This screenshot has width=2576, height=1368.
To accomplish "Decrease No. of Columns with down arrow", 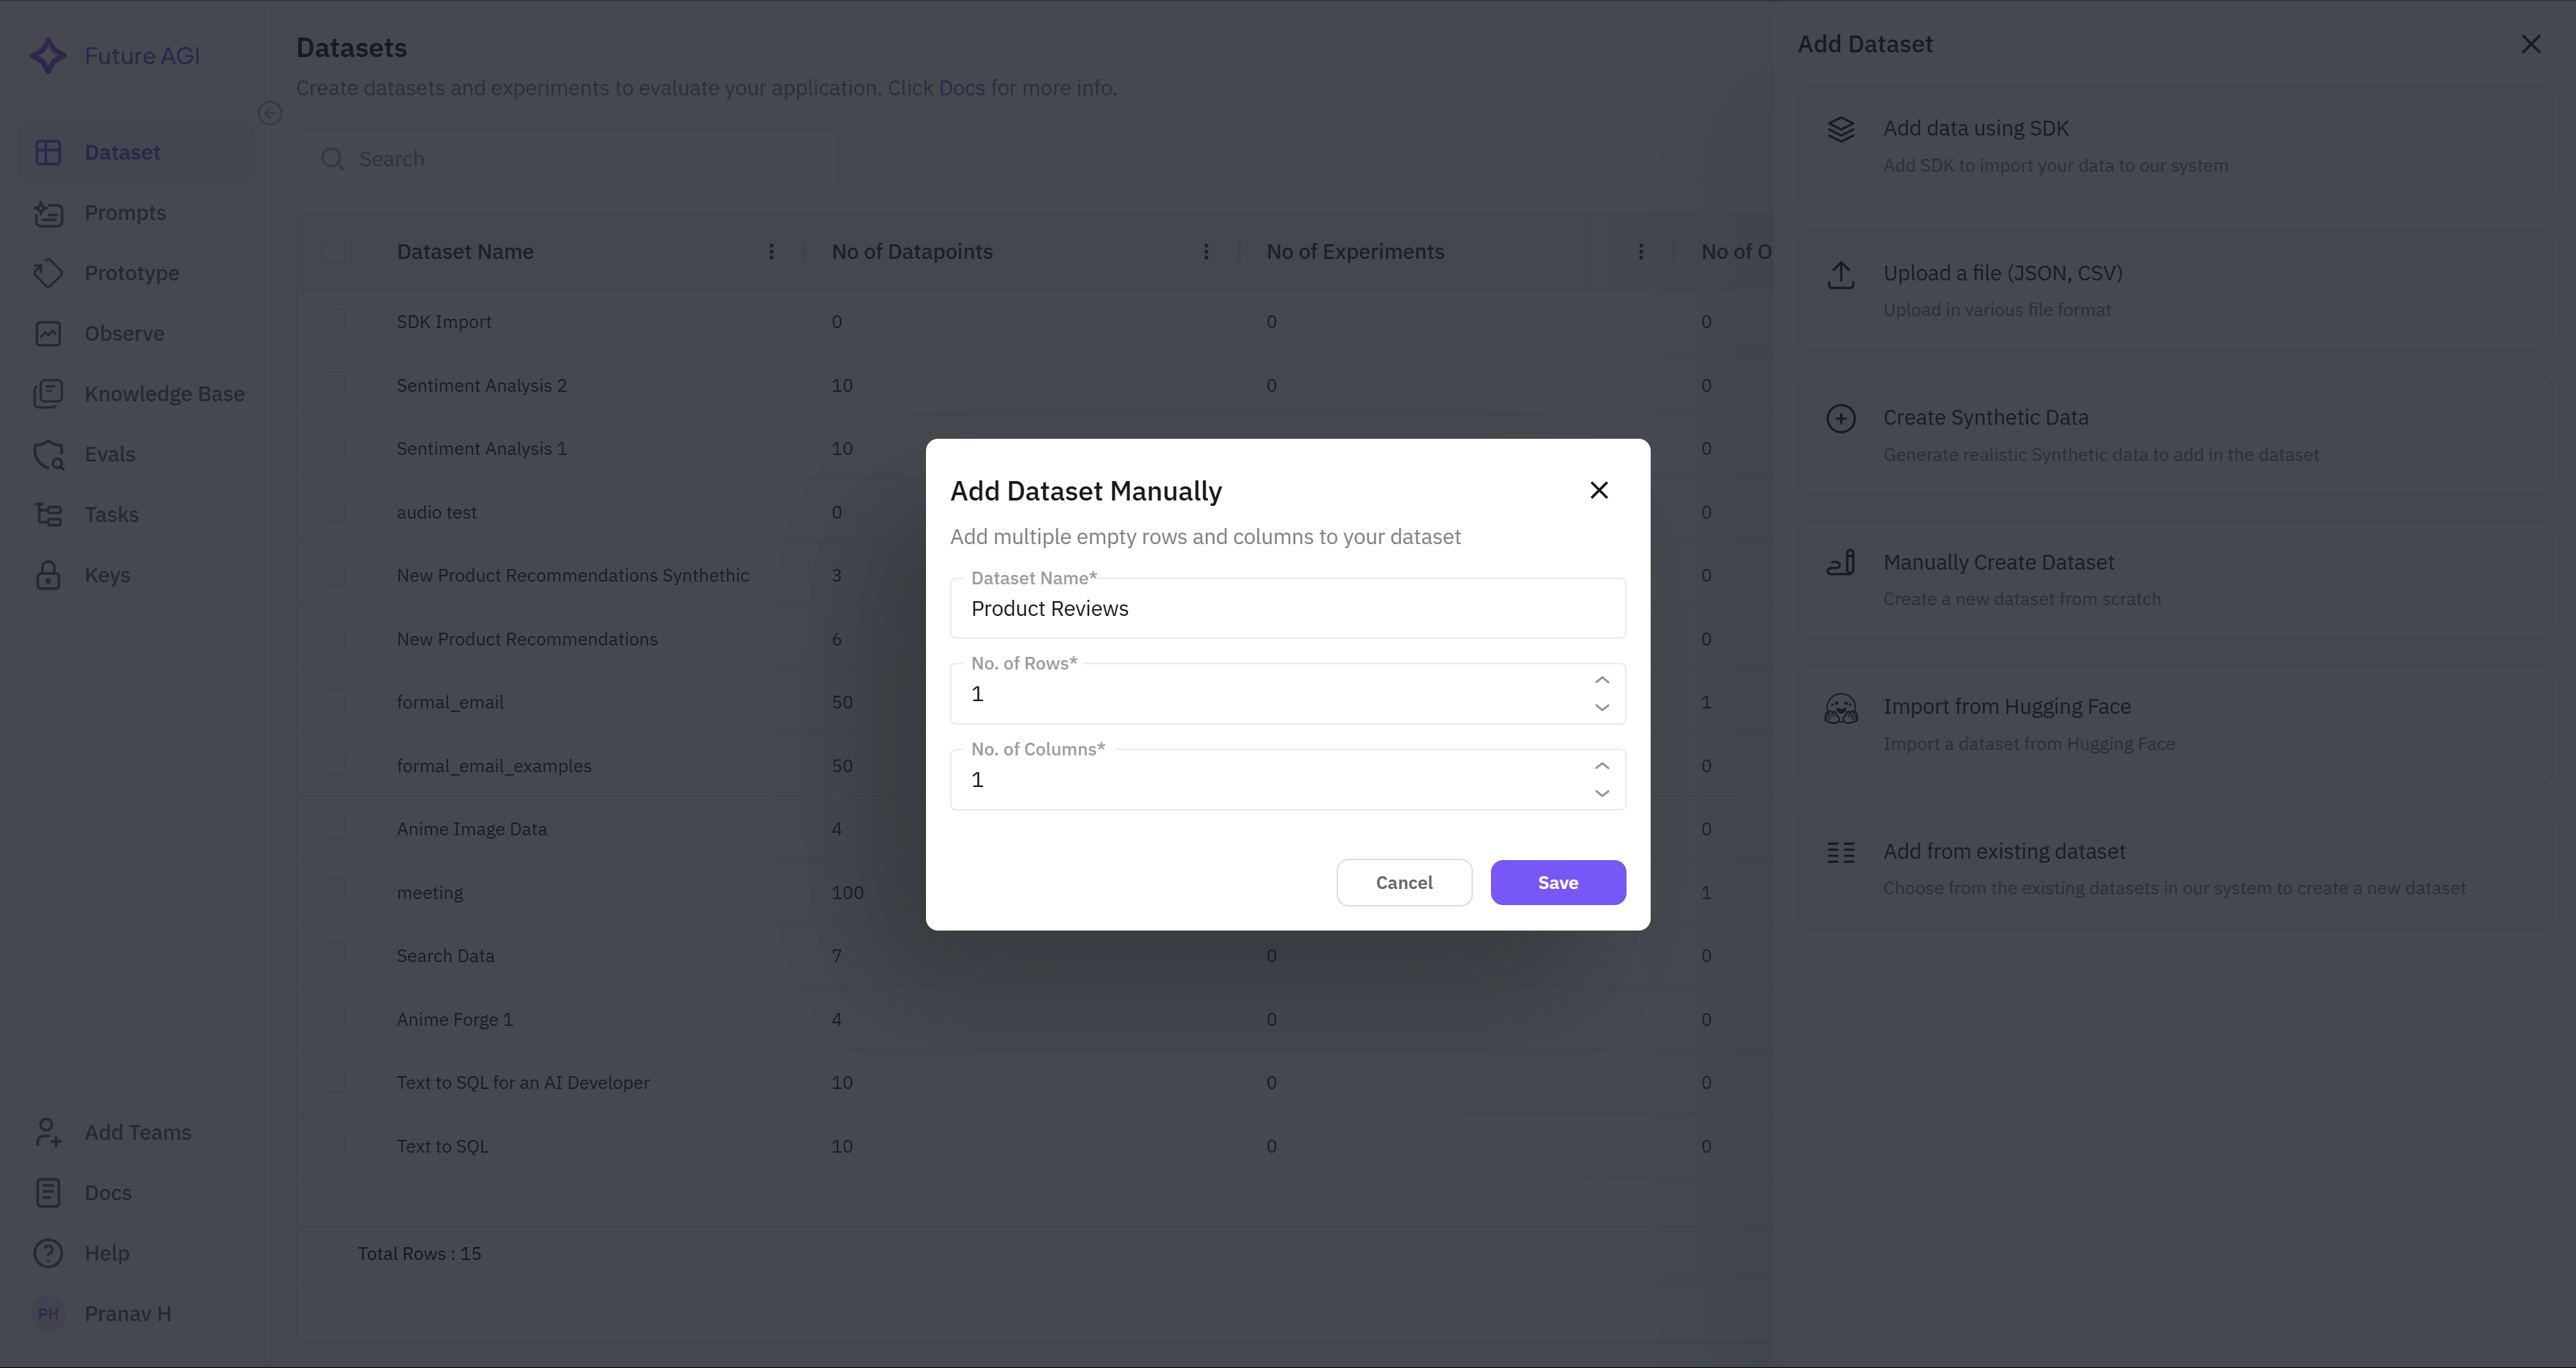I will (x=1601, y=793).
